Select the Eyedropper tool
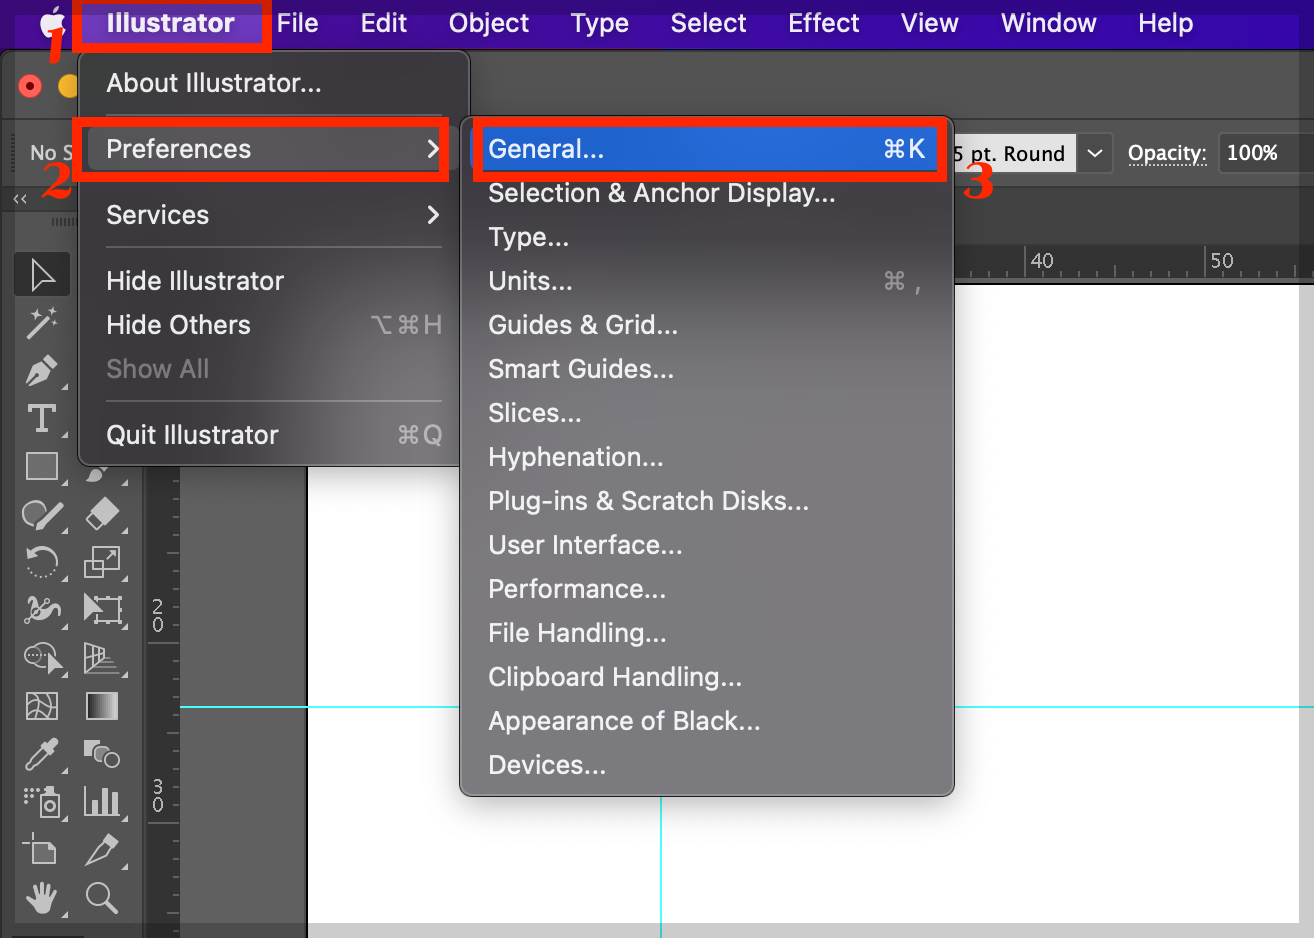 [42, 754]
